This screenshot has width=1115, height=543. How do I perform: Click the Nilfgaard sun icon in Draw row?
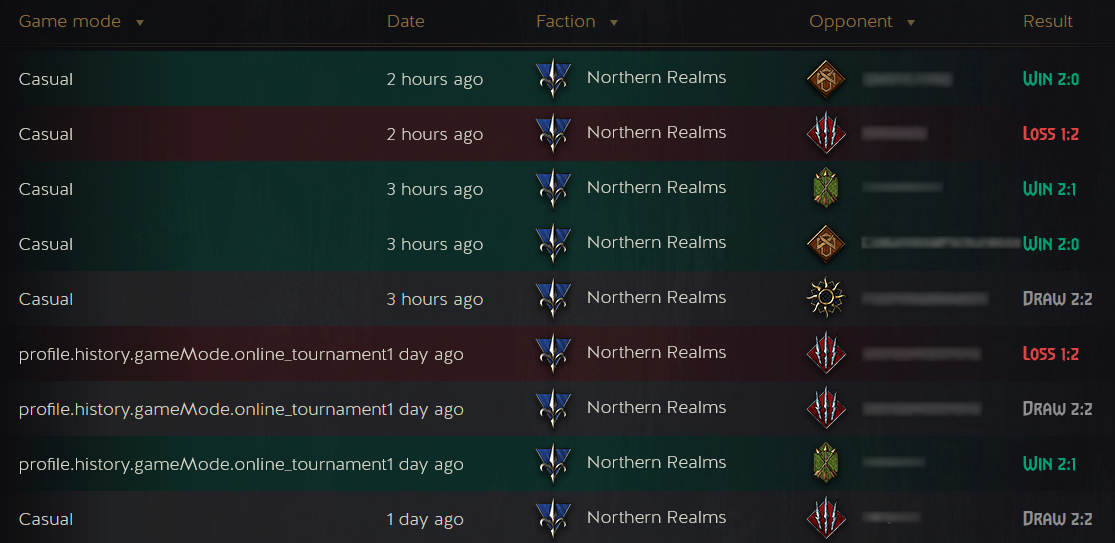826,298
